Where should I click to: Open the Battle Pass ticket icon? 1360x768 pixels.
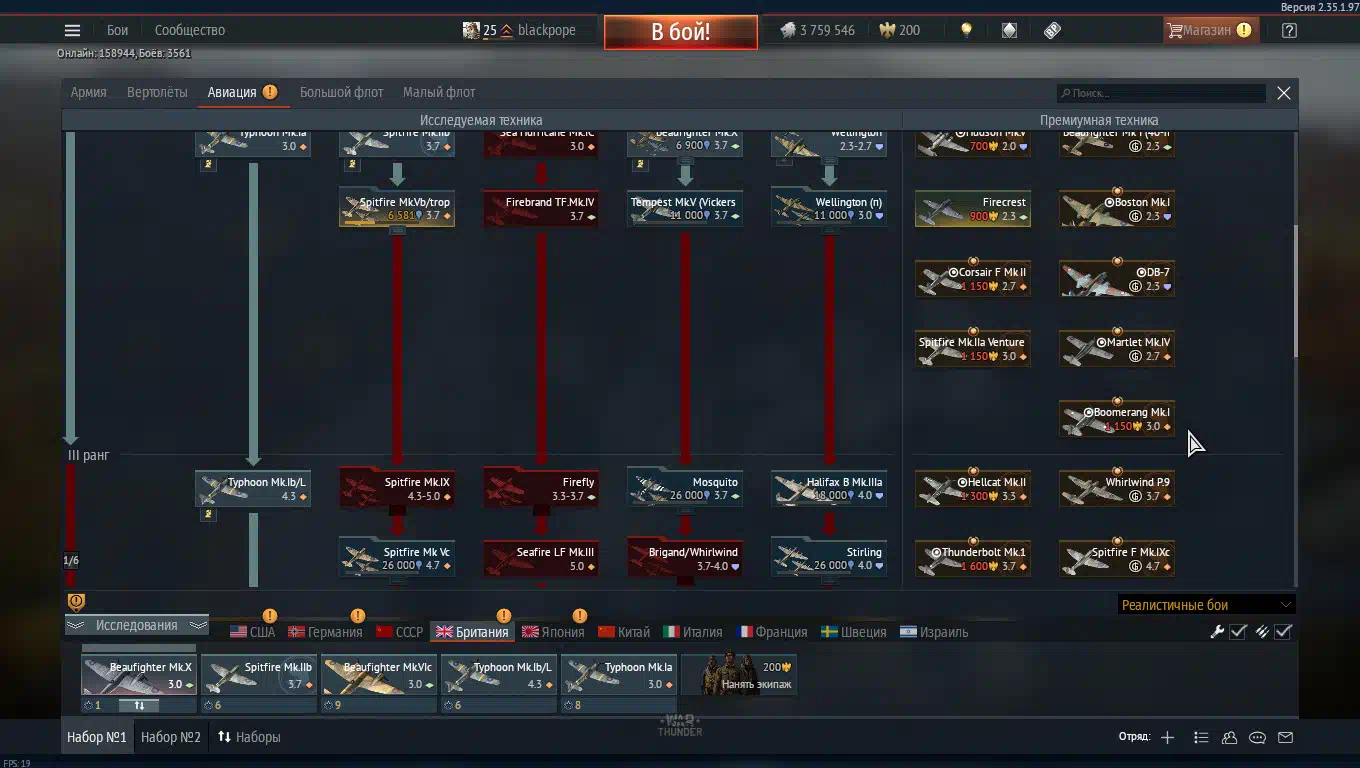(1052, 30)
